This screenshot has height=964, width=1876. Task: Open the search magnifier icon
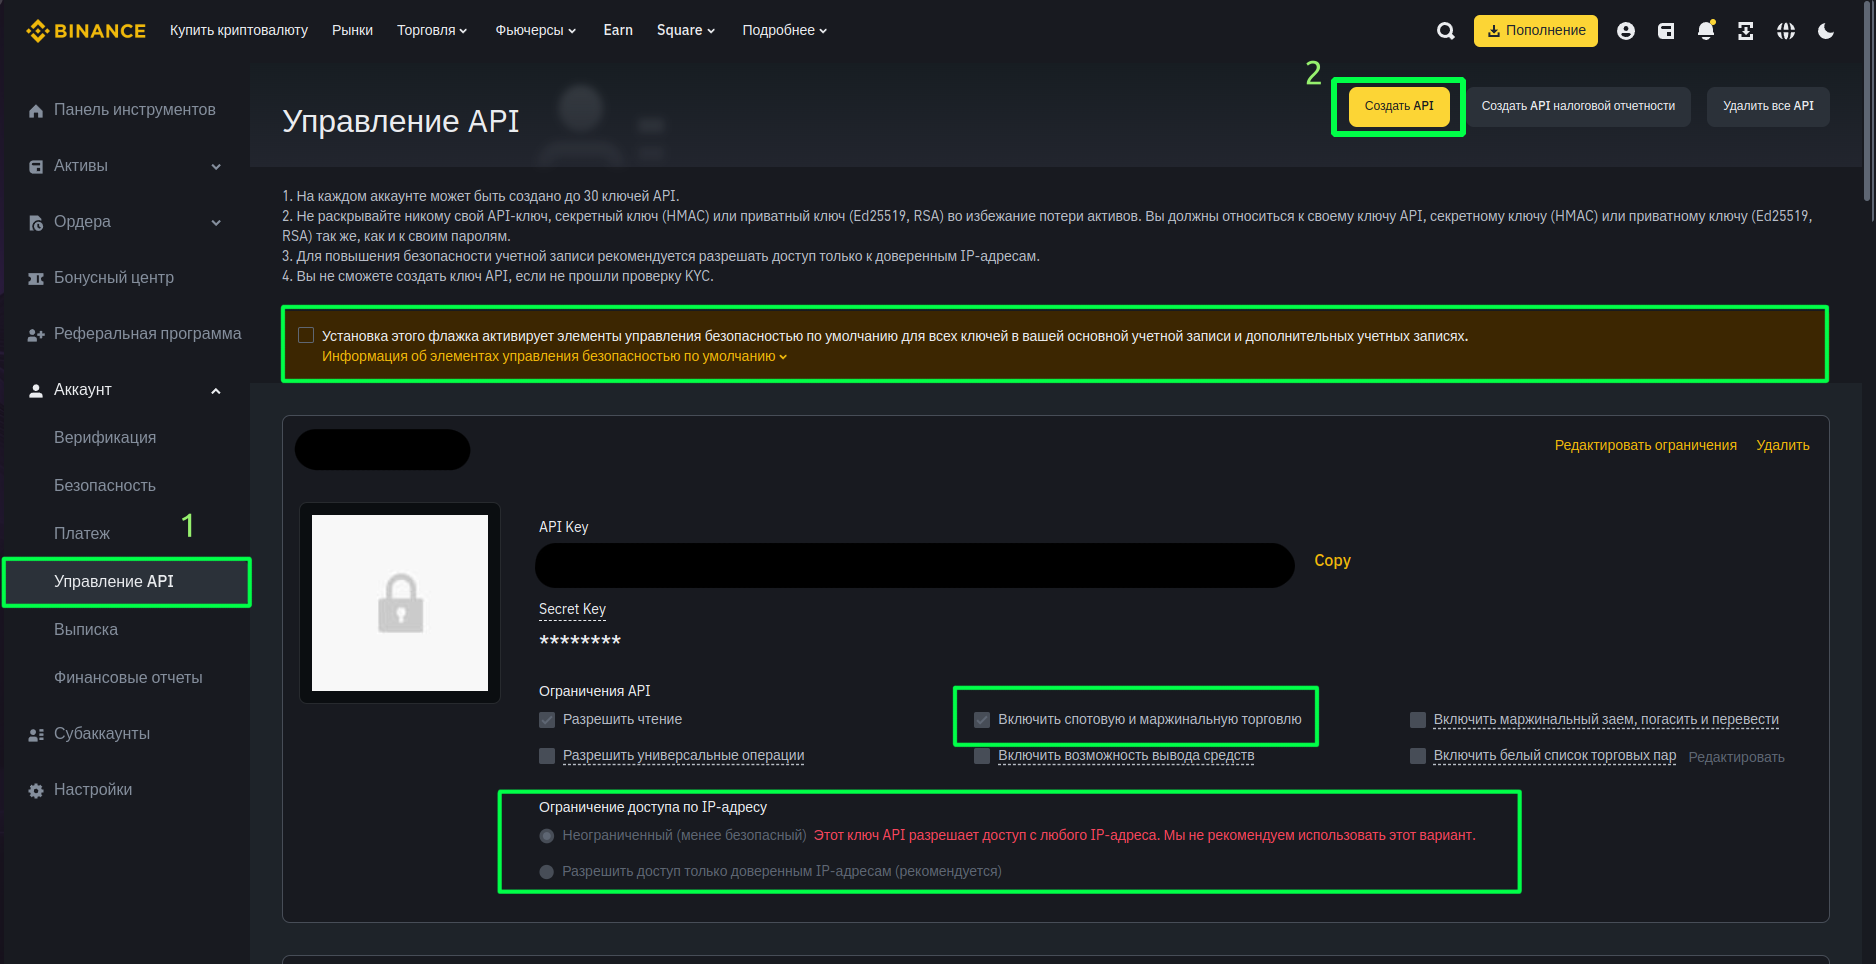(1446, 31)
